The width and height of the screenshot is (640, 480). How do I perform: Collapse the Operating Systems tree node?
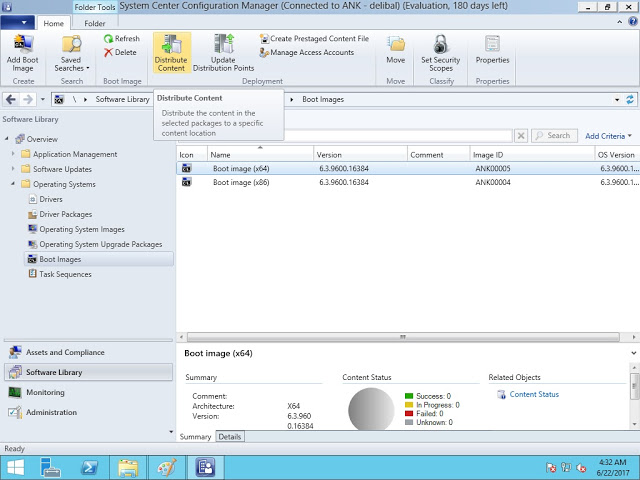[x=14, y=185]
